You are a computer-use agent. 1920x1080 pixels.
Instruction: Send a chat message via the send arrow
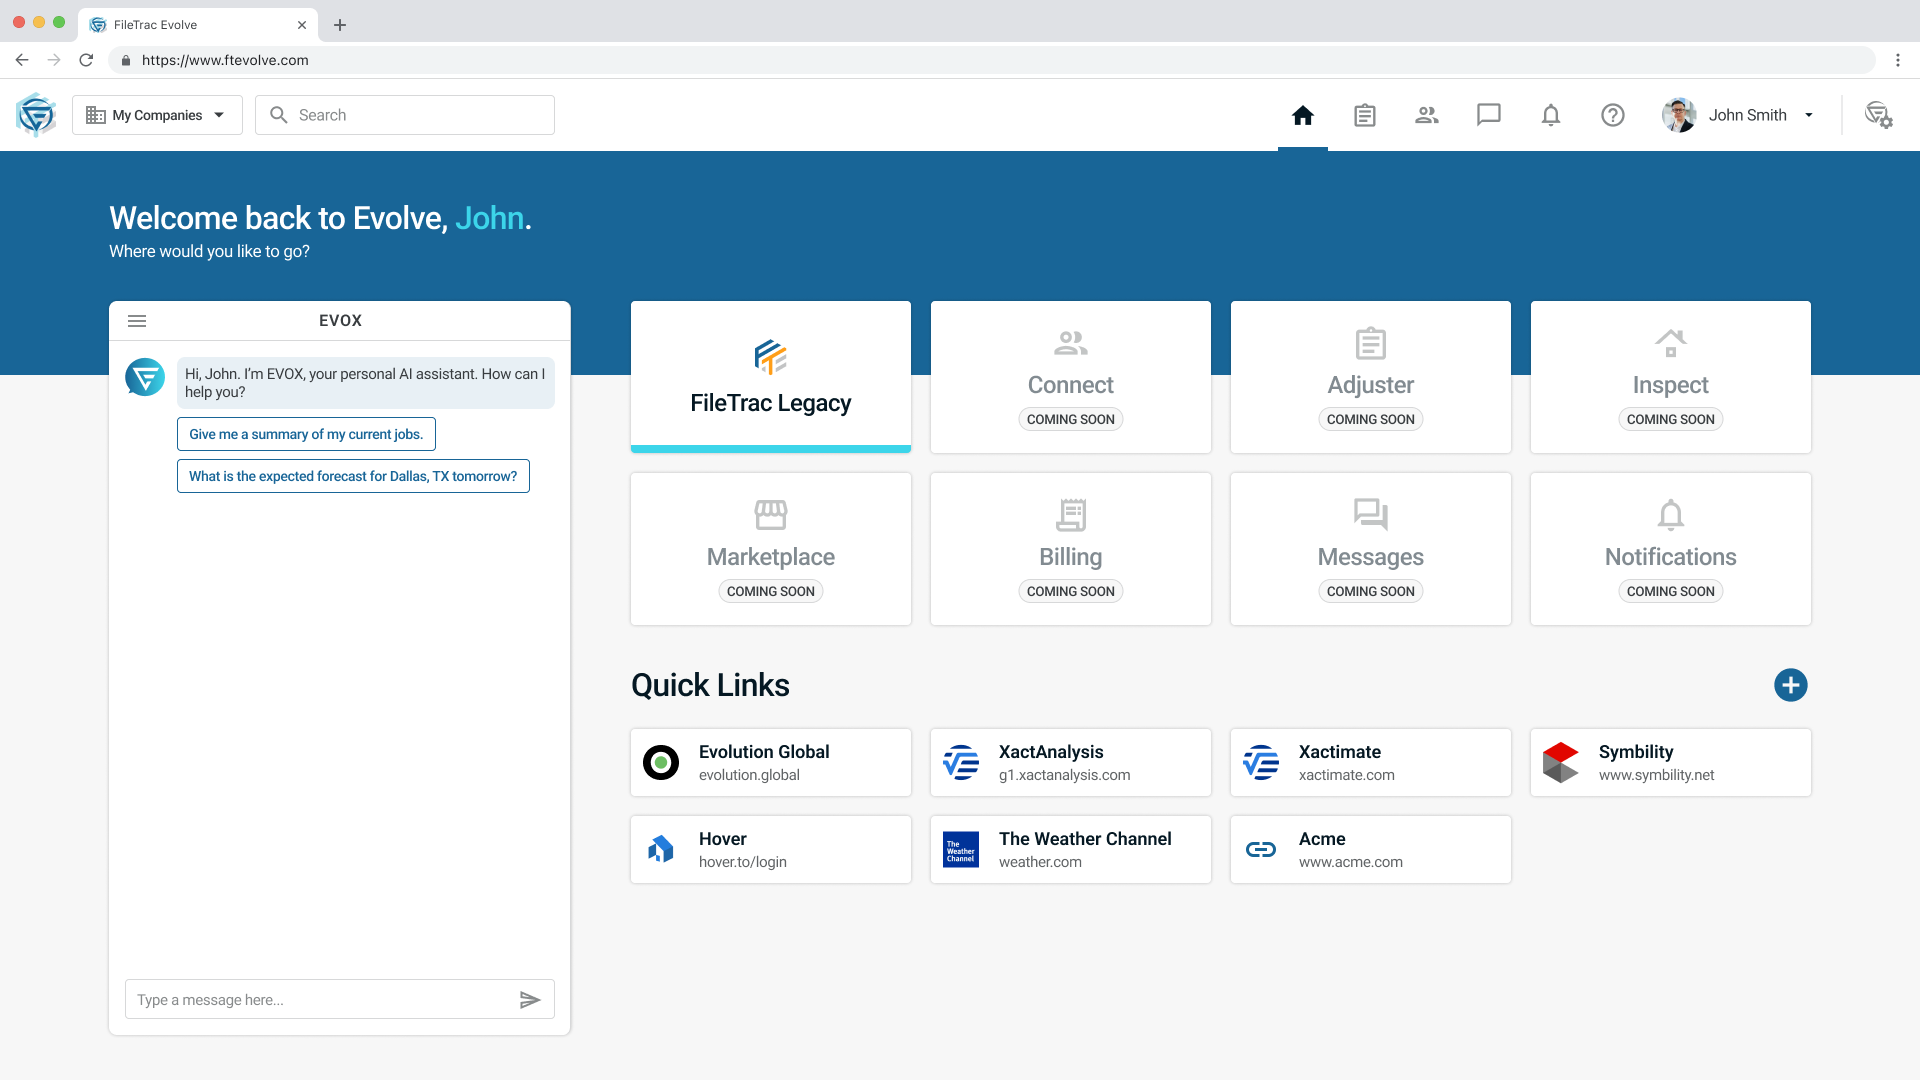click(531, 999)
